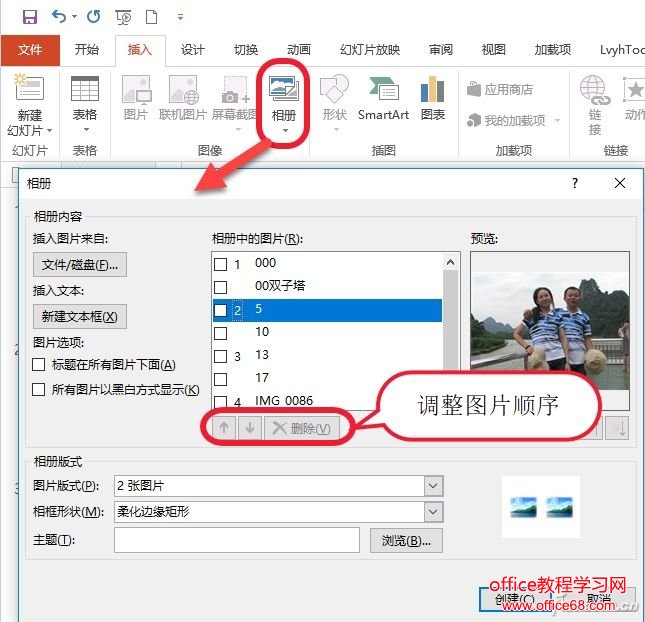Switch to the 设计 ribbon tab
645x622 pixels.
(x=192, y=50)
